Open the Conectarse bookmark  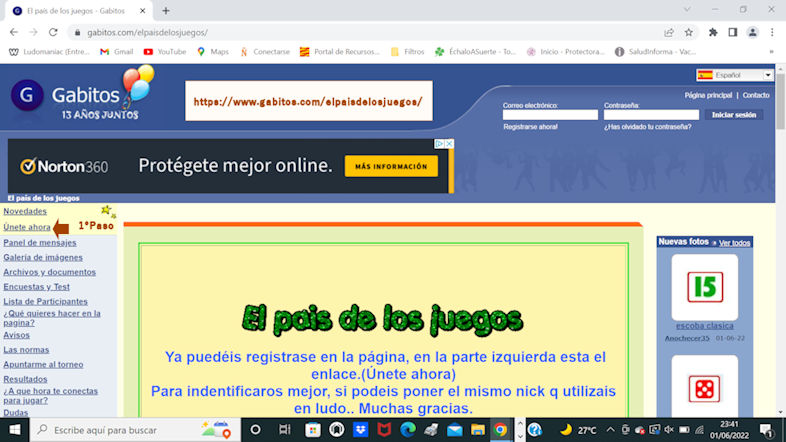pos(265,52)
